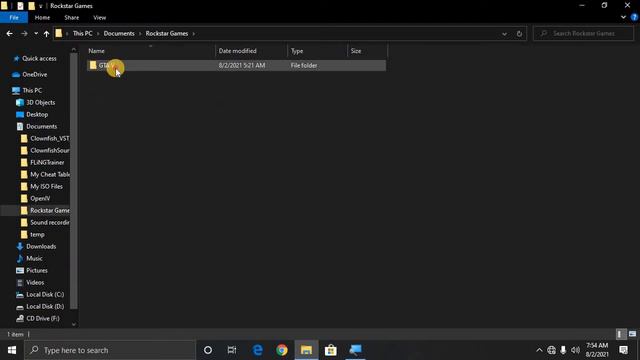This screenshot has height=360, width=640.
Task: Click the navigation pane scrollbar
Action: tap(74, 180)
